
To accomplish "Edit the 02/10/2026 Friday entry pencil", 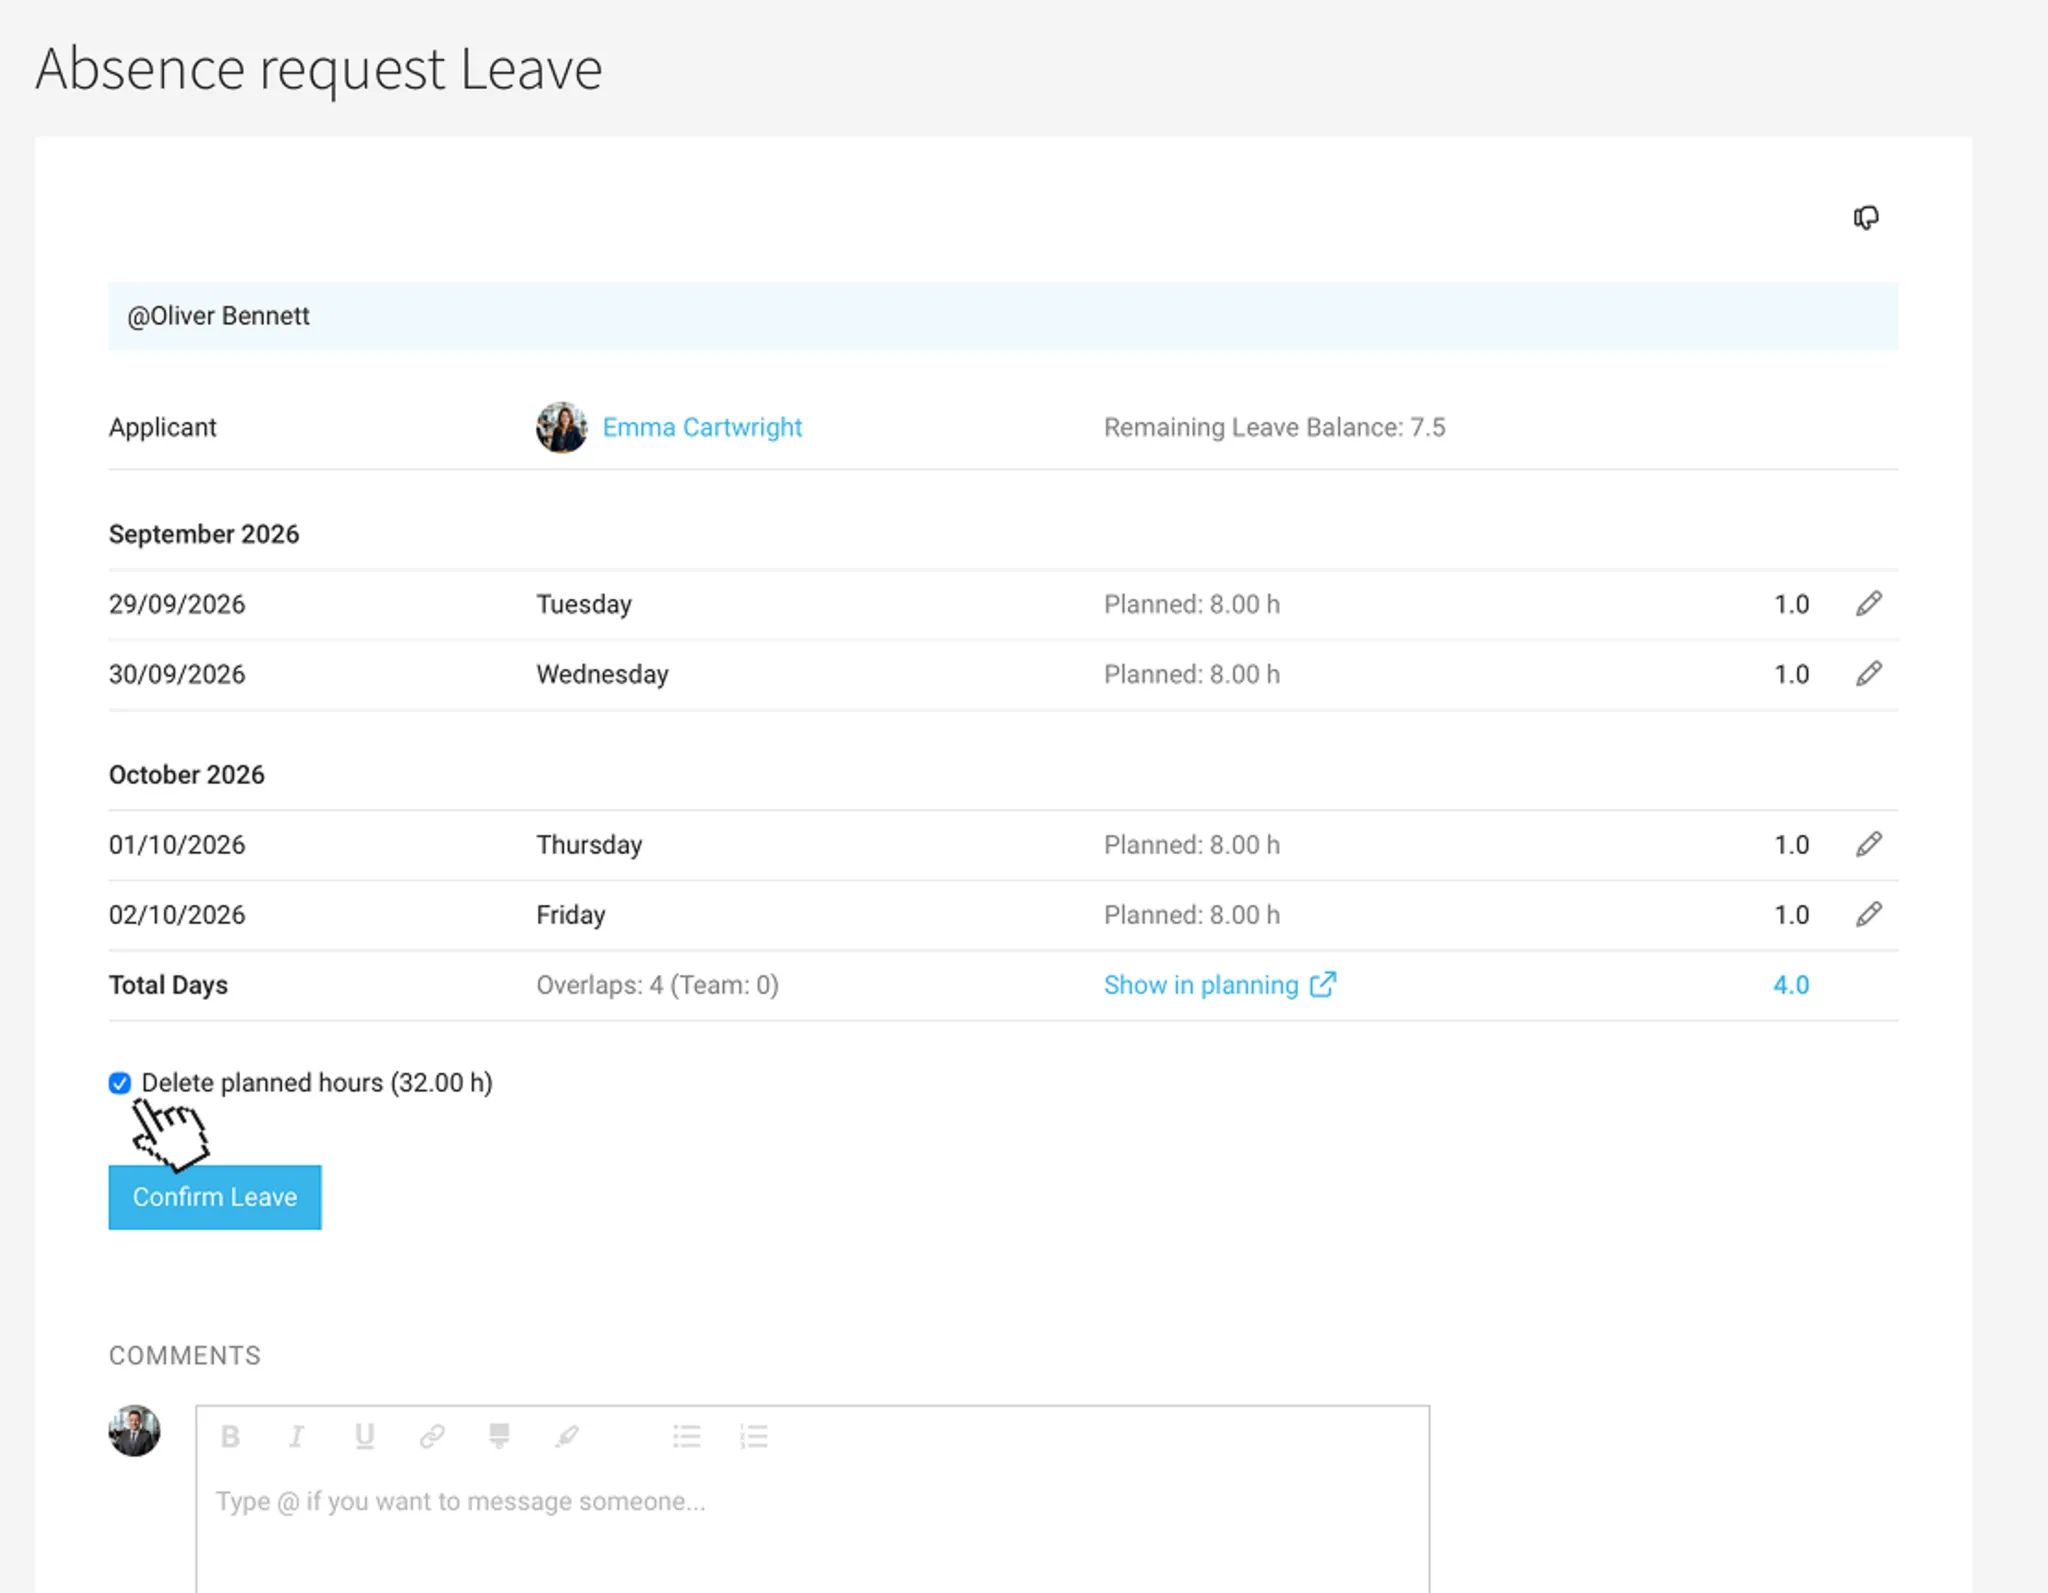I will click(x=1868, y=915).
